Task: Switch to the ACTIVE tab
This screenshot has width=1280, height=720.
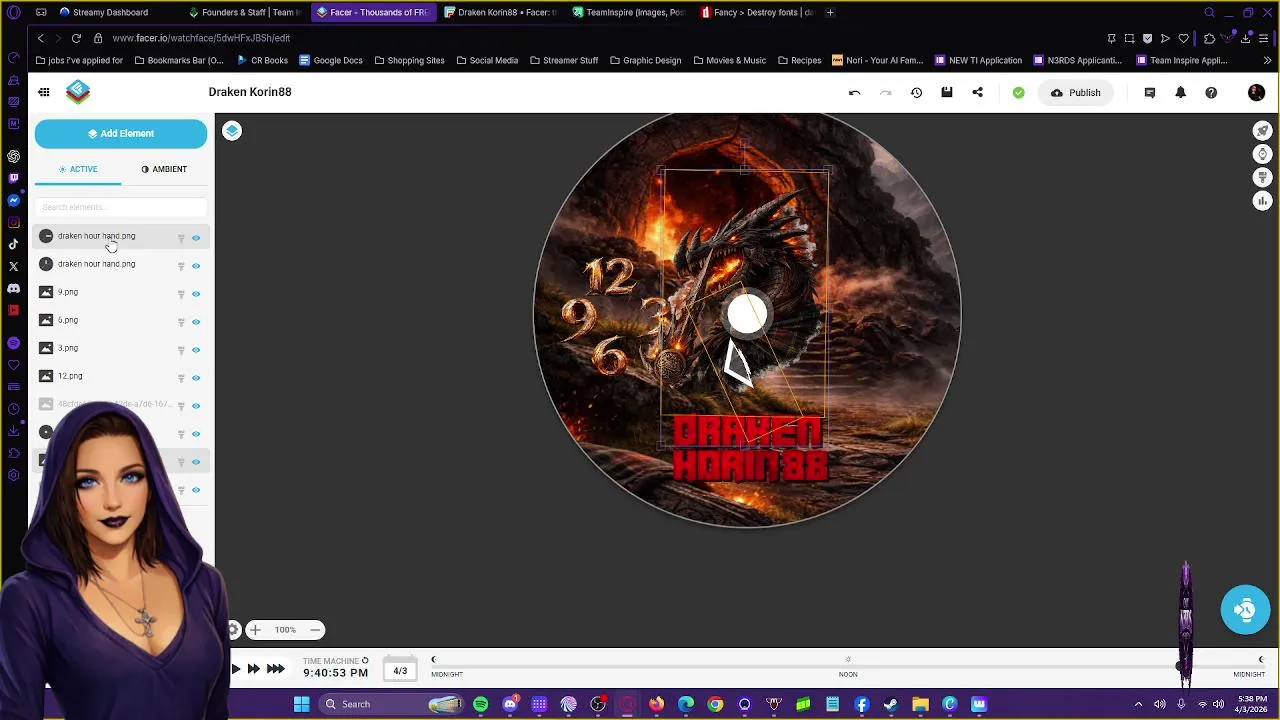Action: [78, 169]
